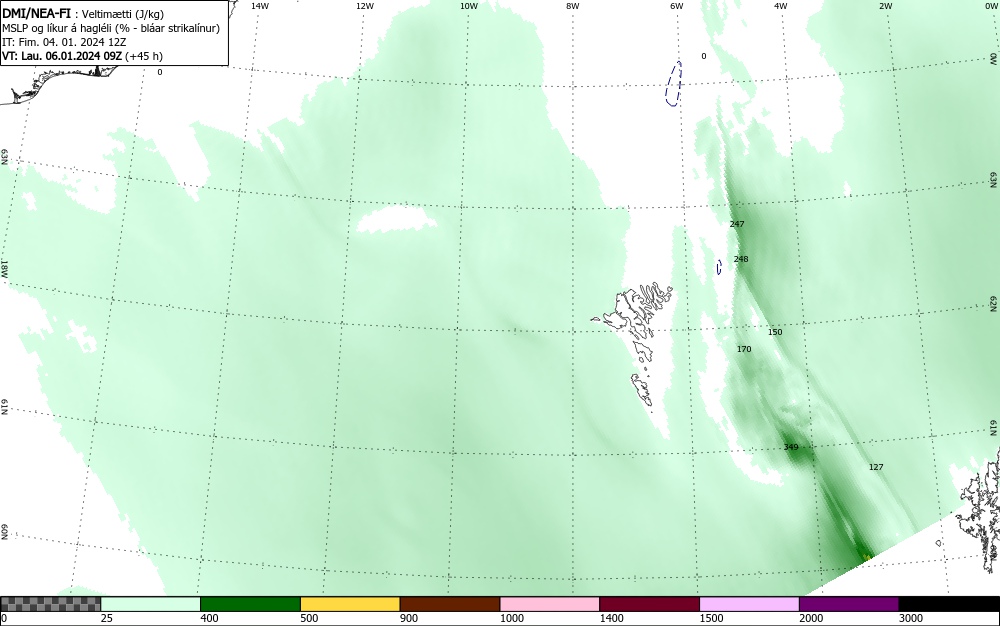Click the 12W longitude label
This screenshot has width=1000, height=626.
pyautogui.click(x=364, y=6)
